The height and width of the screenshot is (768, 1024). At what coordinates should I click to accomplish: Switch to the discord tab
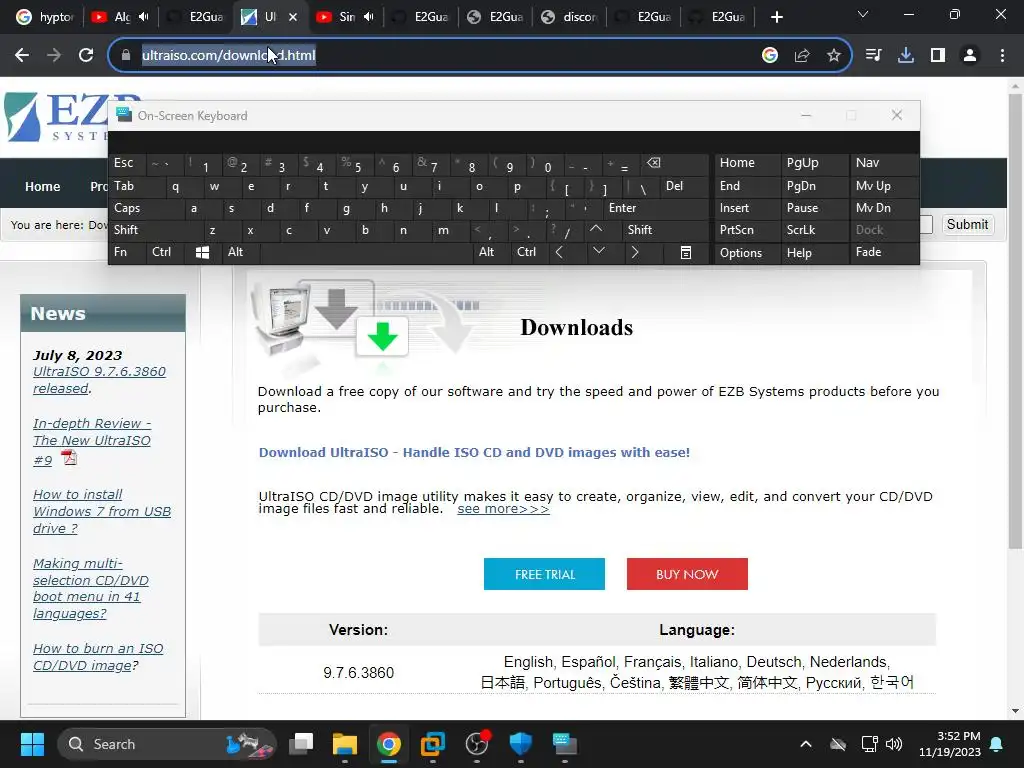(569, 17)
